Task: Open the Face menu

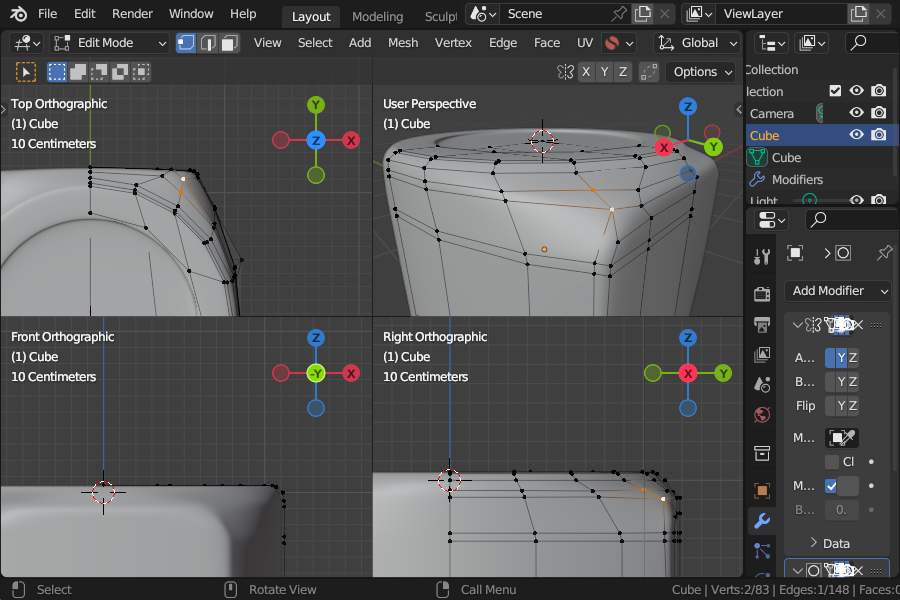Action: (x=546, y=43)
